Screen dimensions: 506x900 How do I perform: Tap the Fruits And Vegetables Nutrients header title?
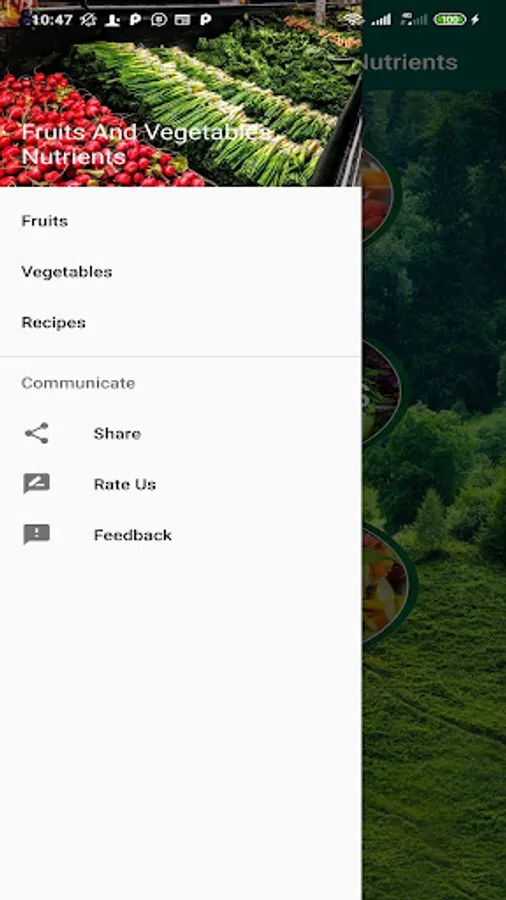146,144
